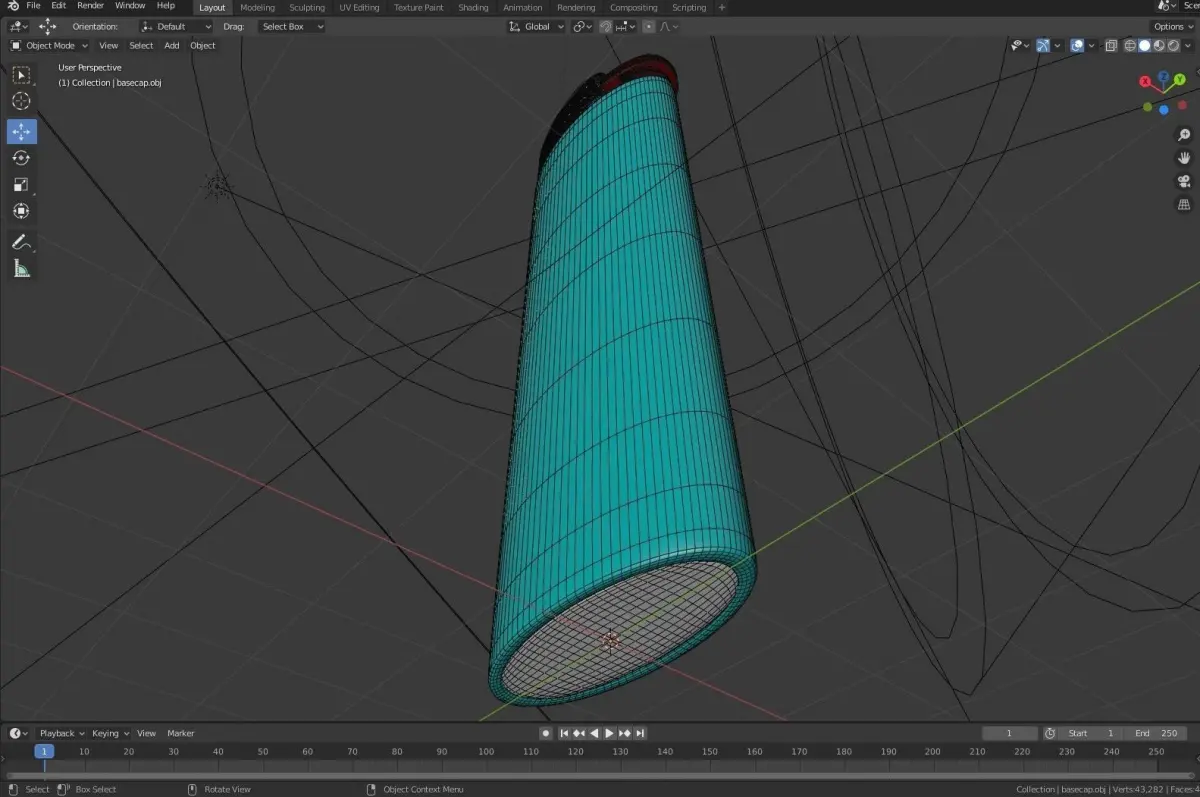Play the animation forward
1200x797 pixels.
click(609, 733)
